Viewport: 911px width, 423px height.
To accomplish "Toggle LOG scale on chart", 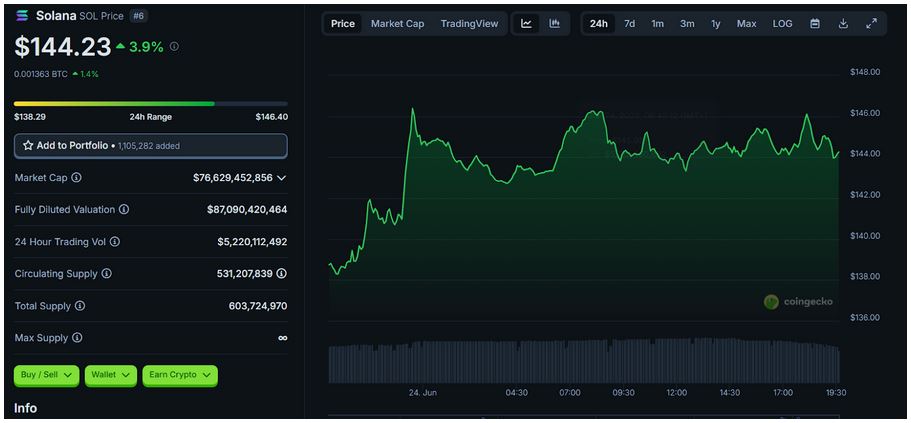I will click(782, 24).
